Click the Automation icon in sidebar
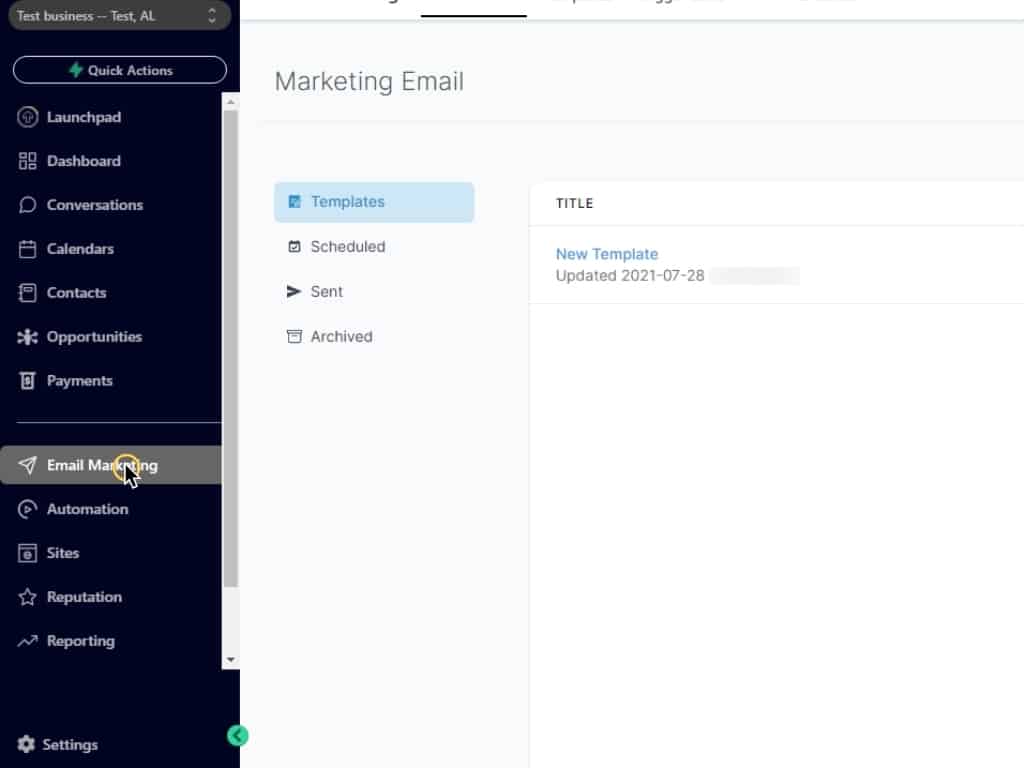The image size is (1024, 768). pos(28,509)
